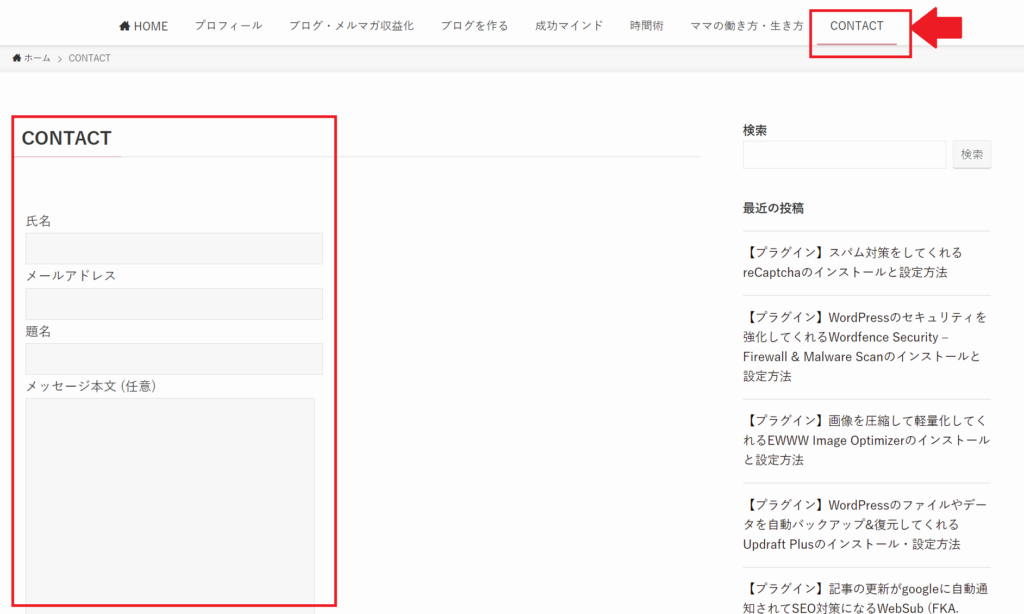Focus the メールアドレス input field

(174, 304)
